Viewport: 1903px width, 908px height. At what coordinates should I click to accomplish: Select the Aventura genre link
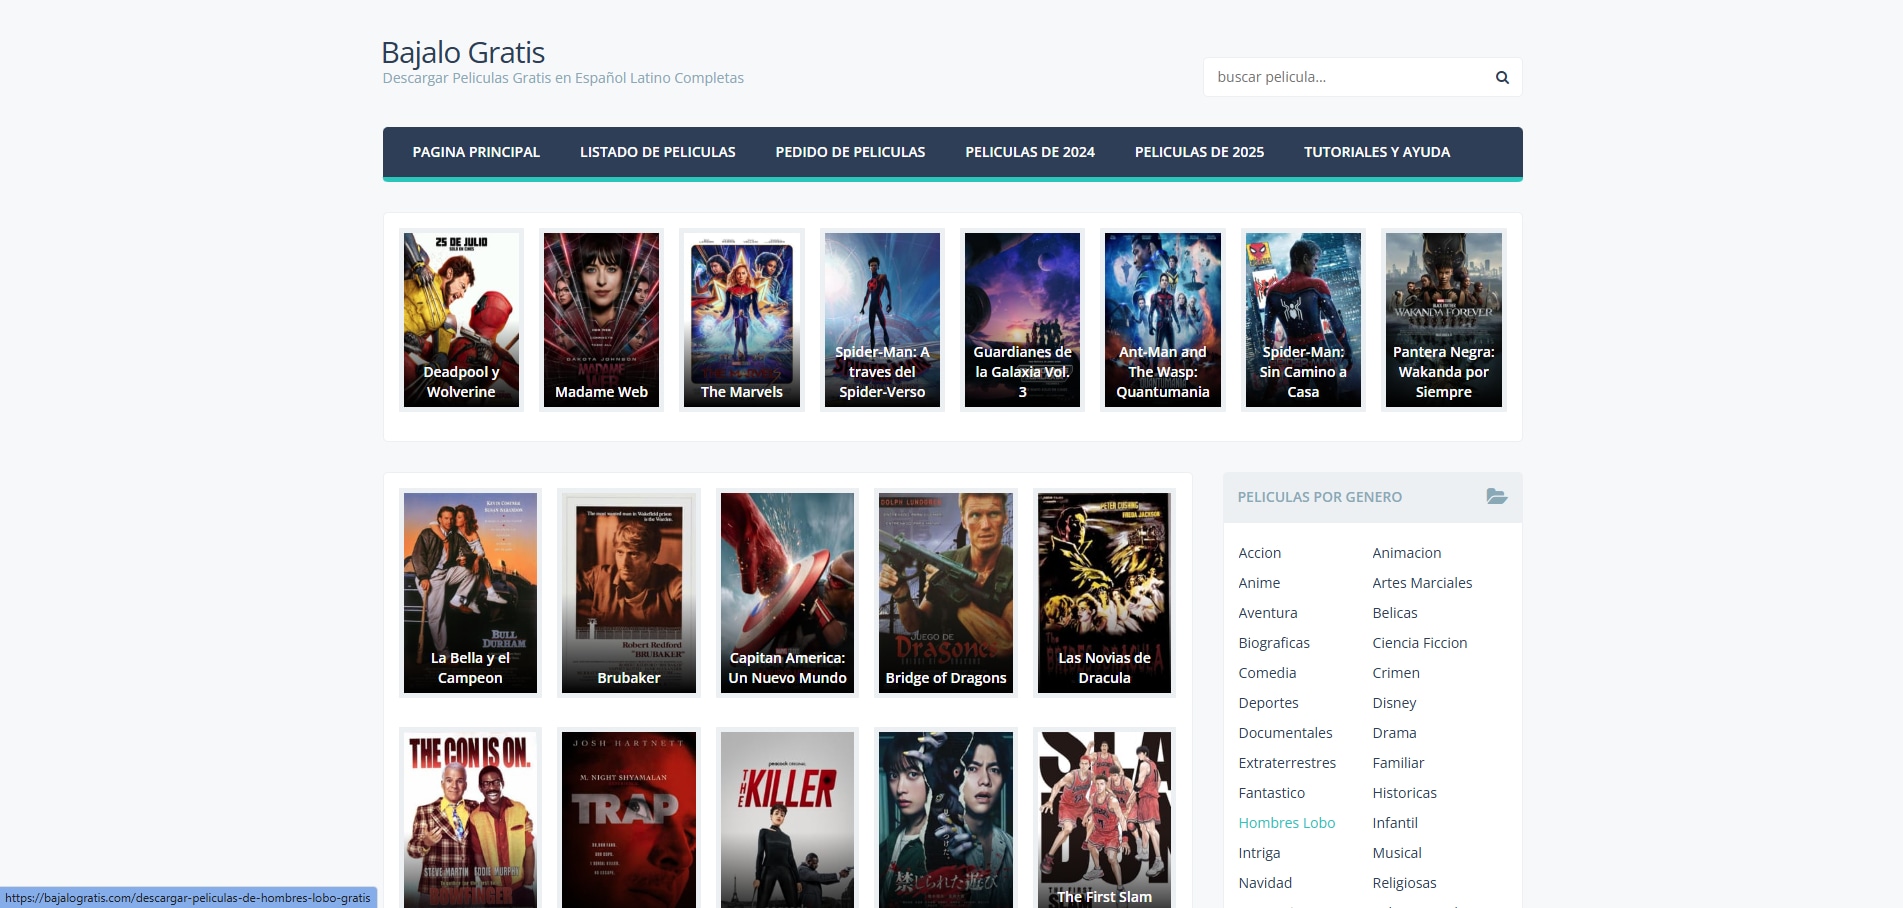pos(1267,613)
